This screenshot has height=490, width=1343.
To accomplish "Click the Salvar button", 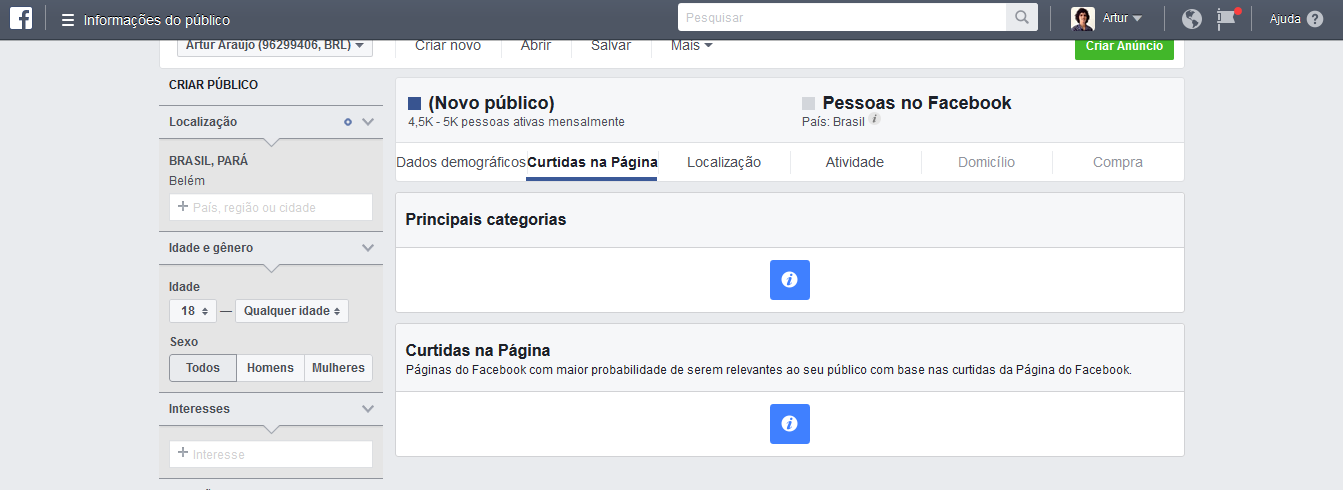I will coord(610,45).
